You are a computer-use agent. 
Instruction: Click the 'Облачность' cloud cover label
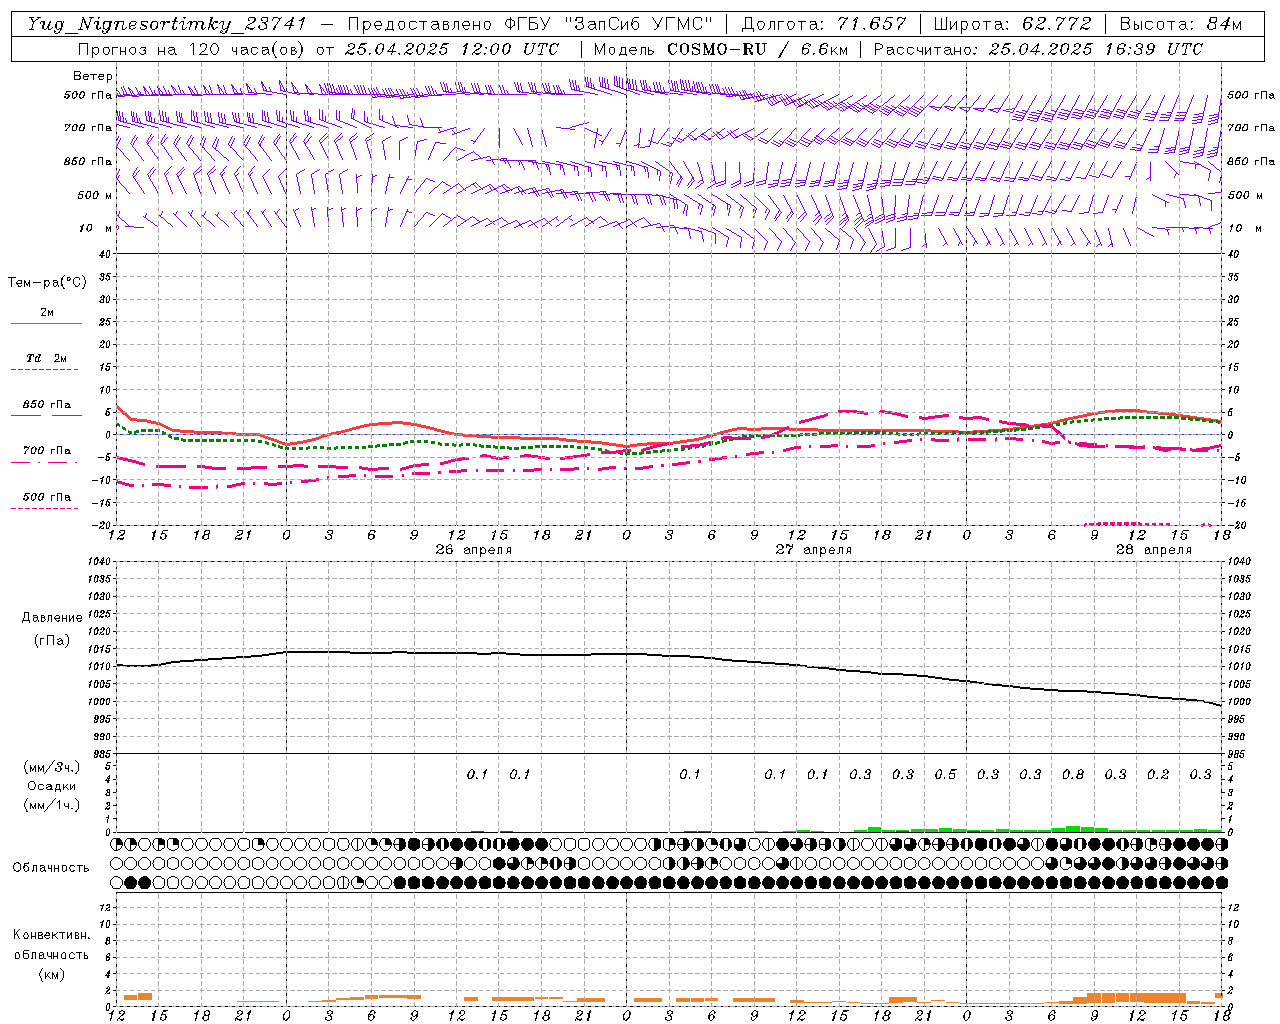51,868
